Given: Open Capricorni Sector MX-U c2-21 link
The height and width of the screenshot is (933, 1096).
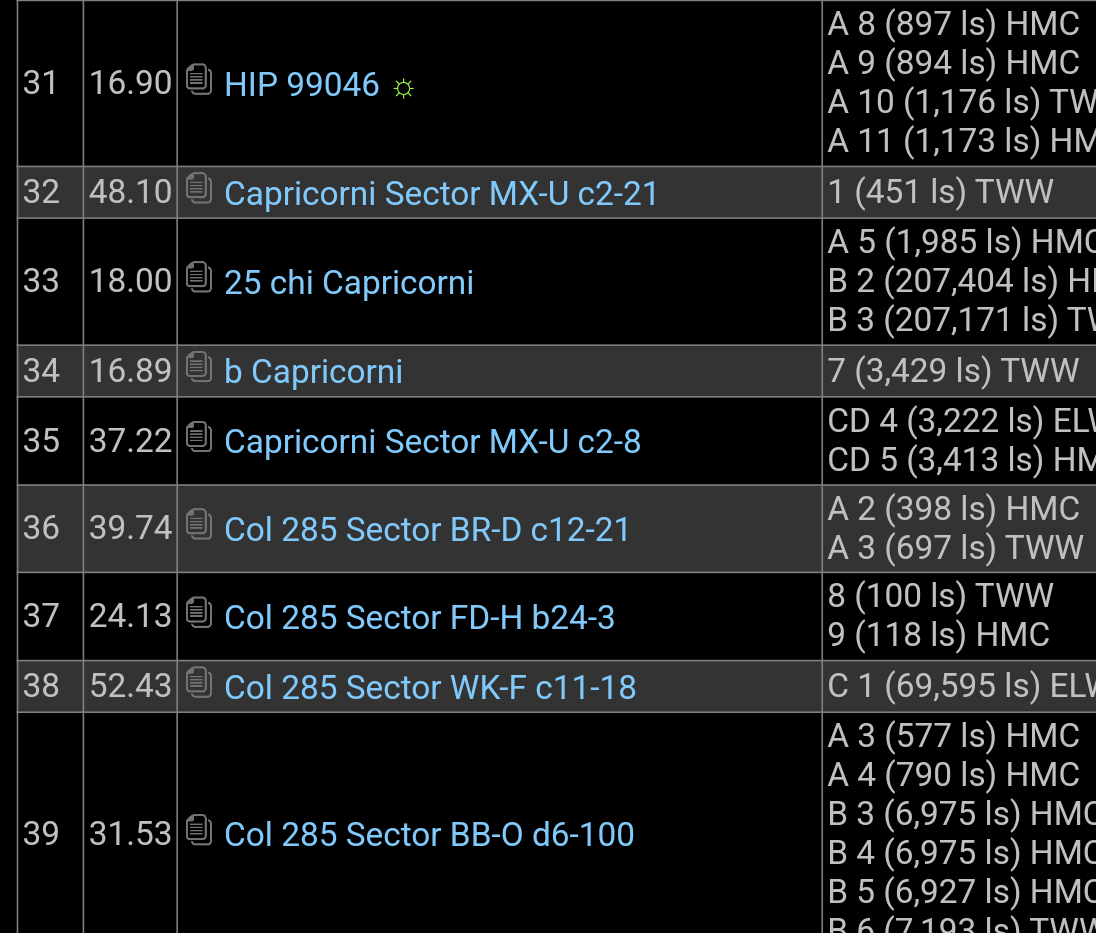Looking at the screenshot, I should 441,194.
